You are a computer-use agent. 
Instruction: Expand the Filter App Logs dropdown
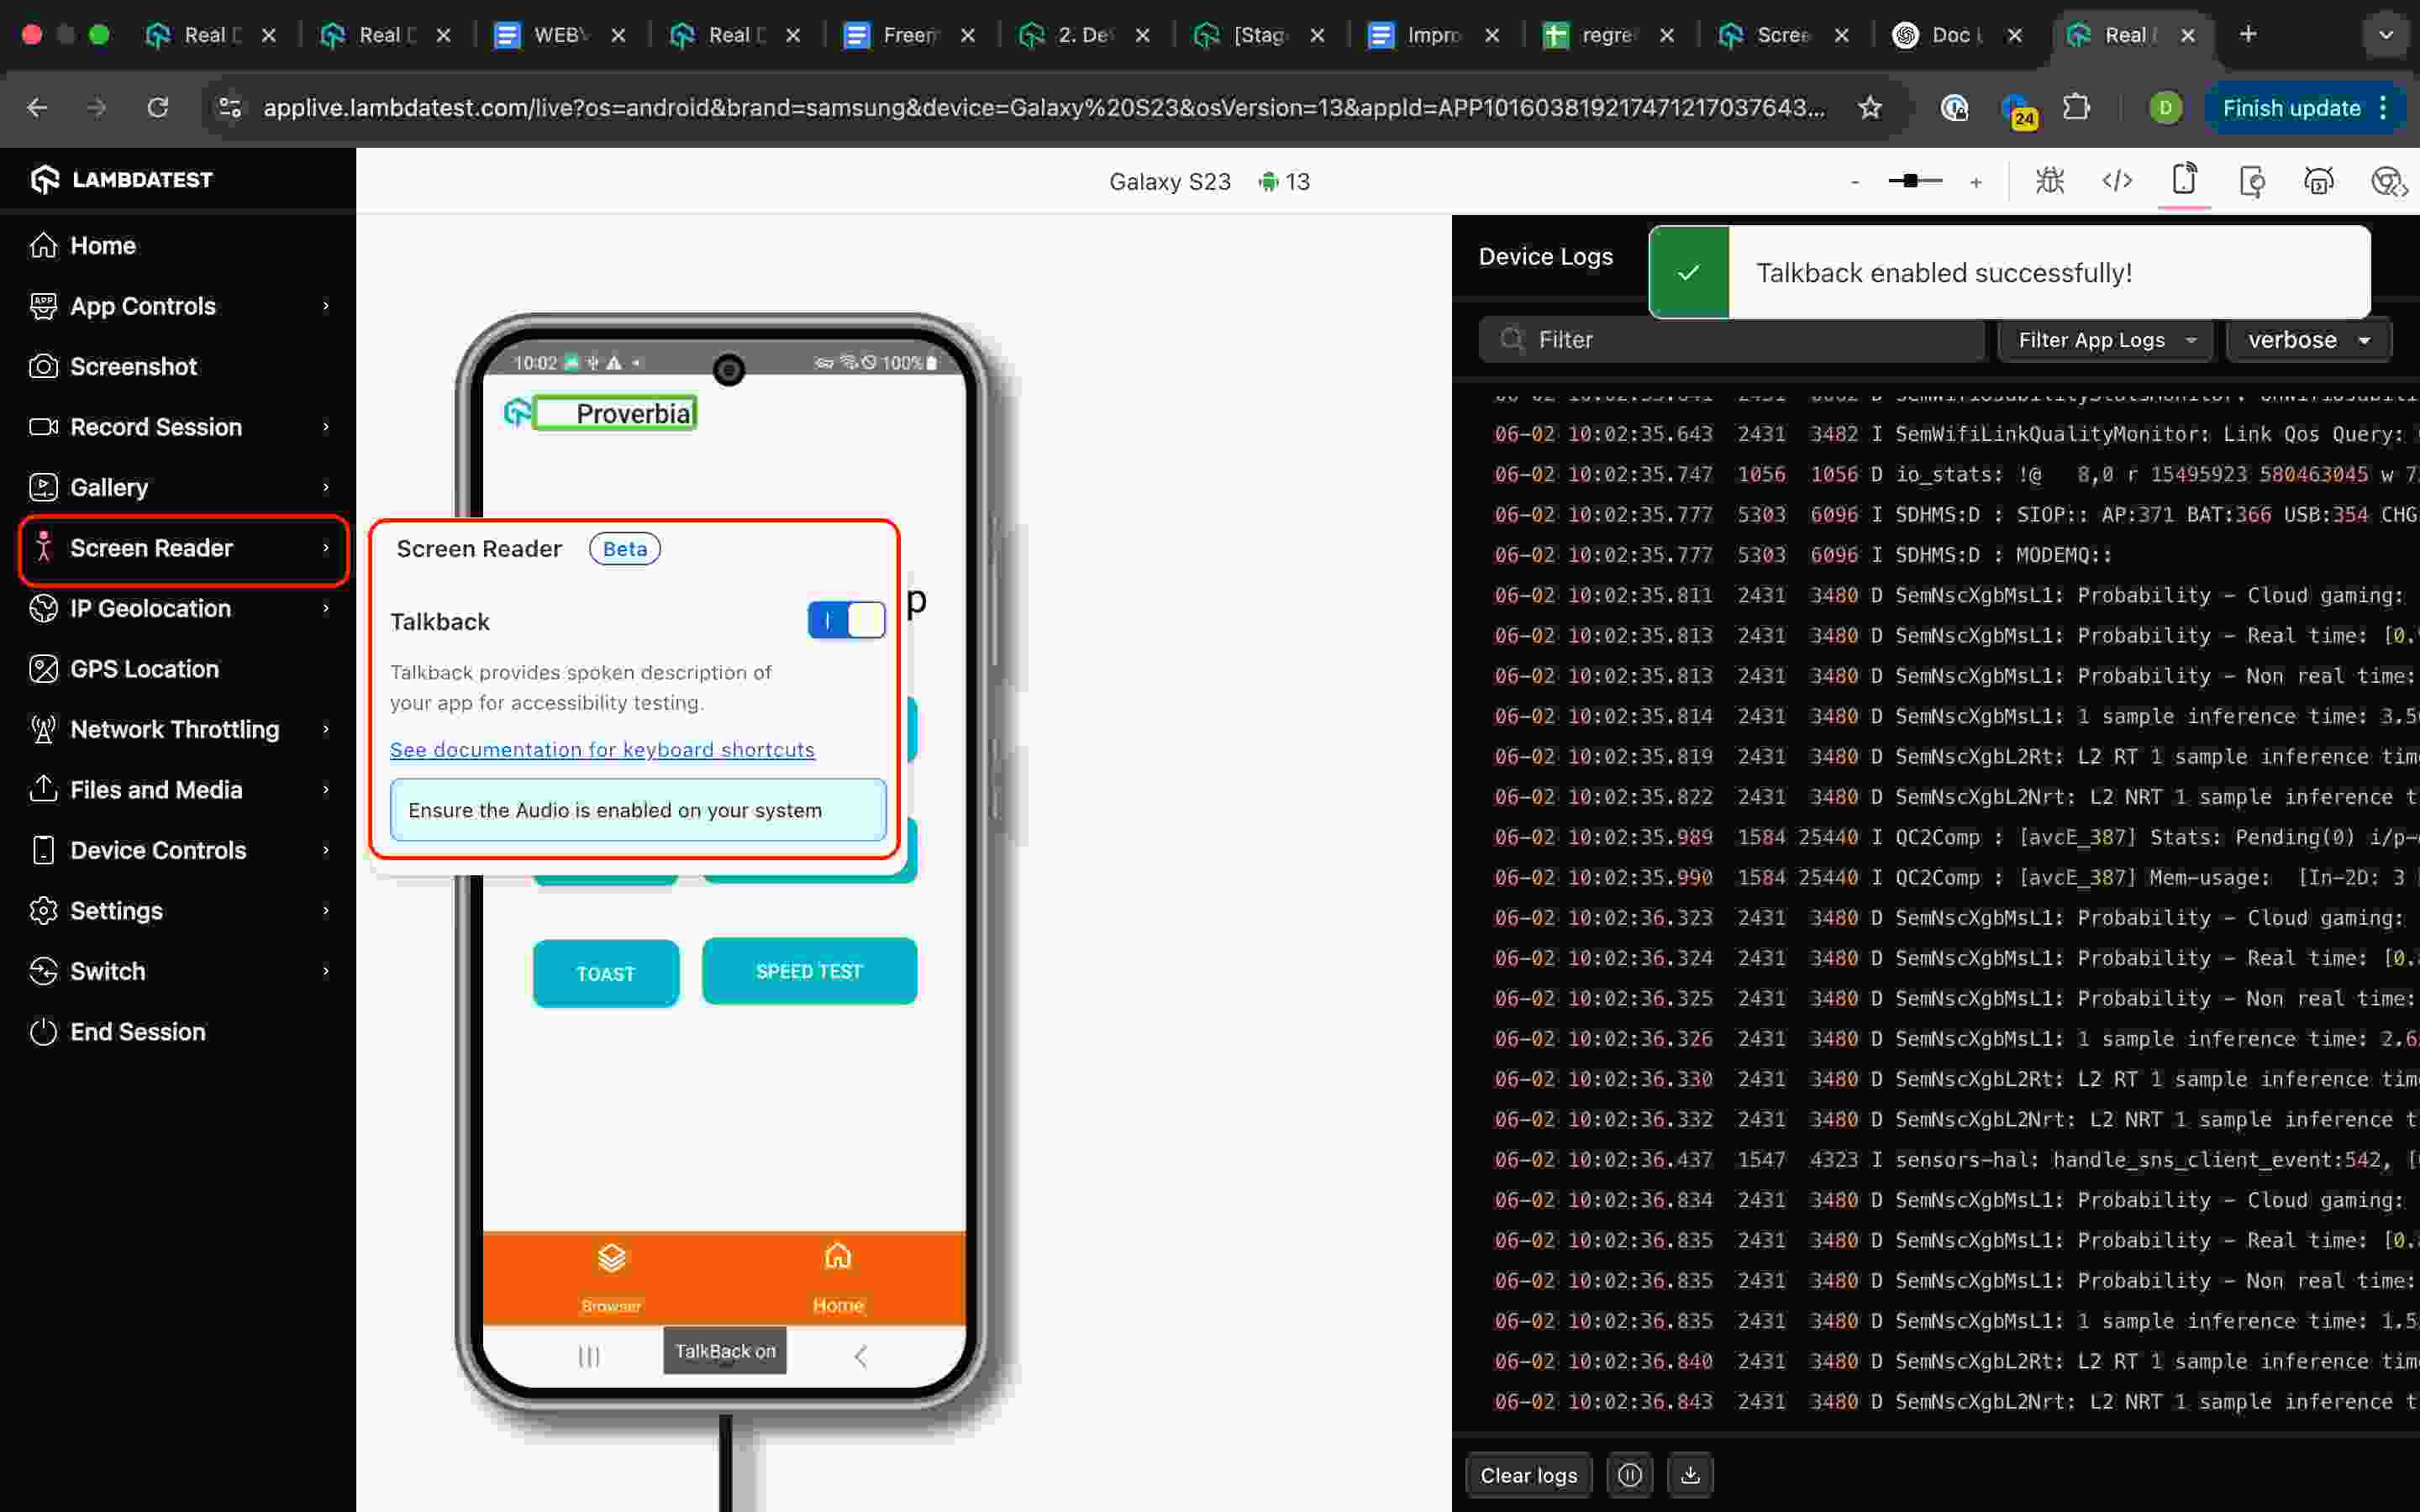coord(2105,340)
